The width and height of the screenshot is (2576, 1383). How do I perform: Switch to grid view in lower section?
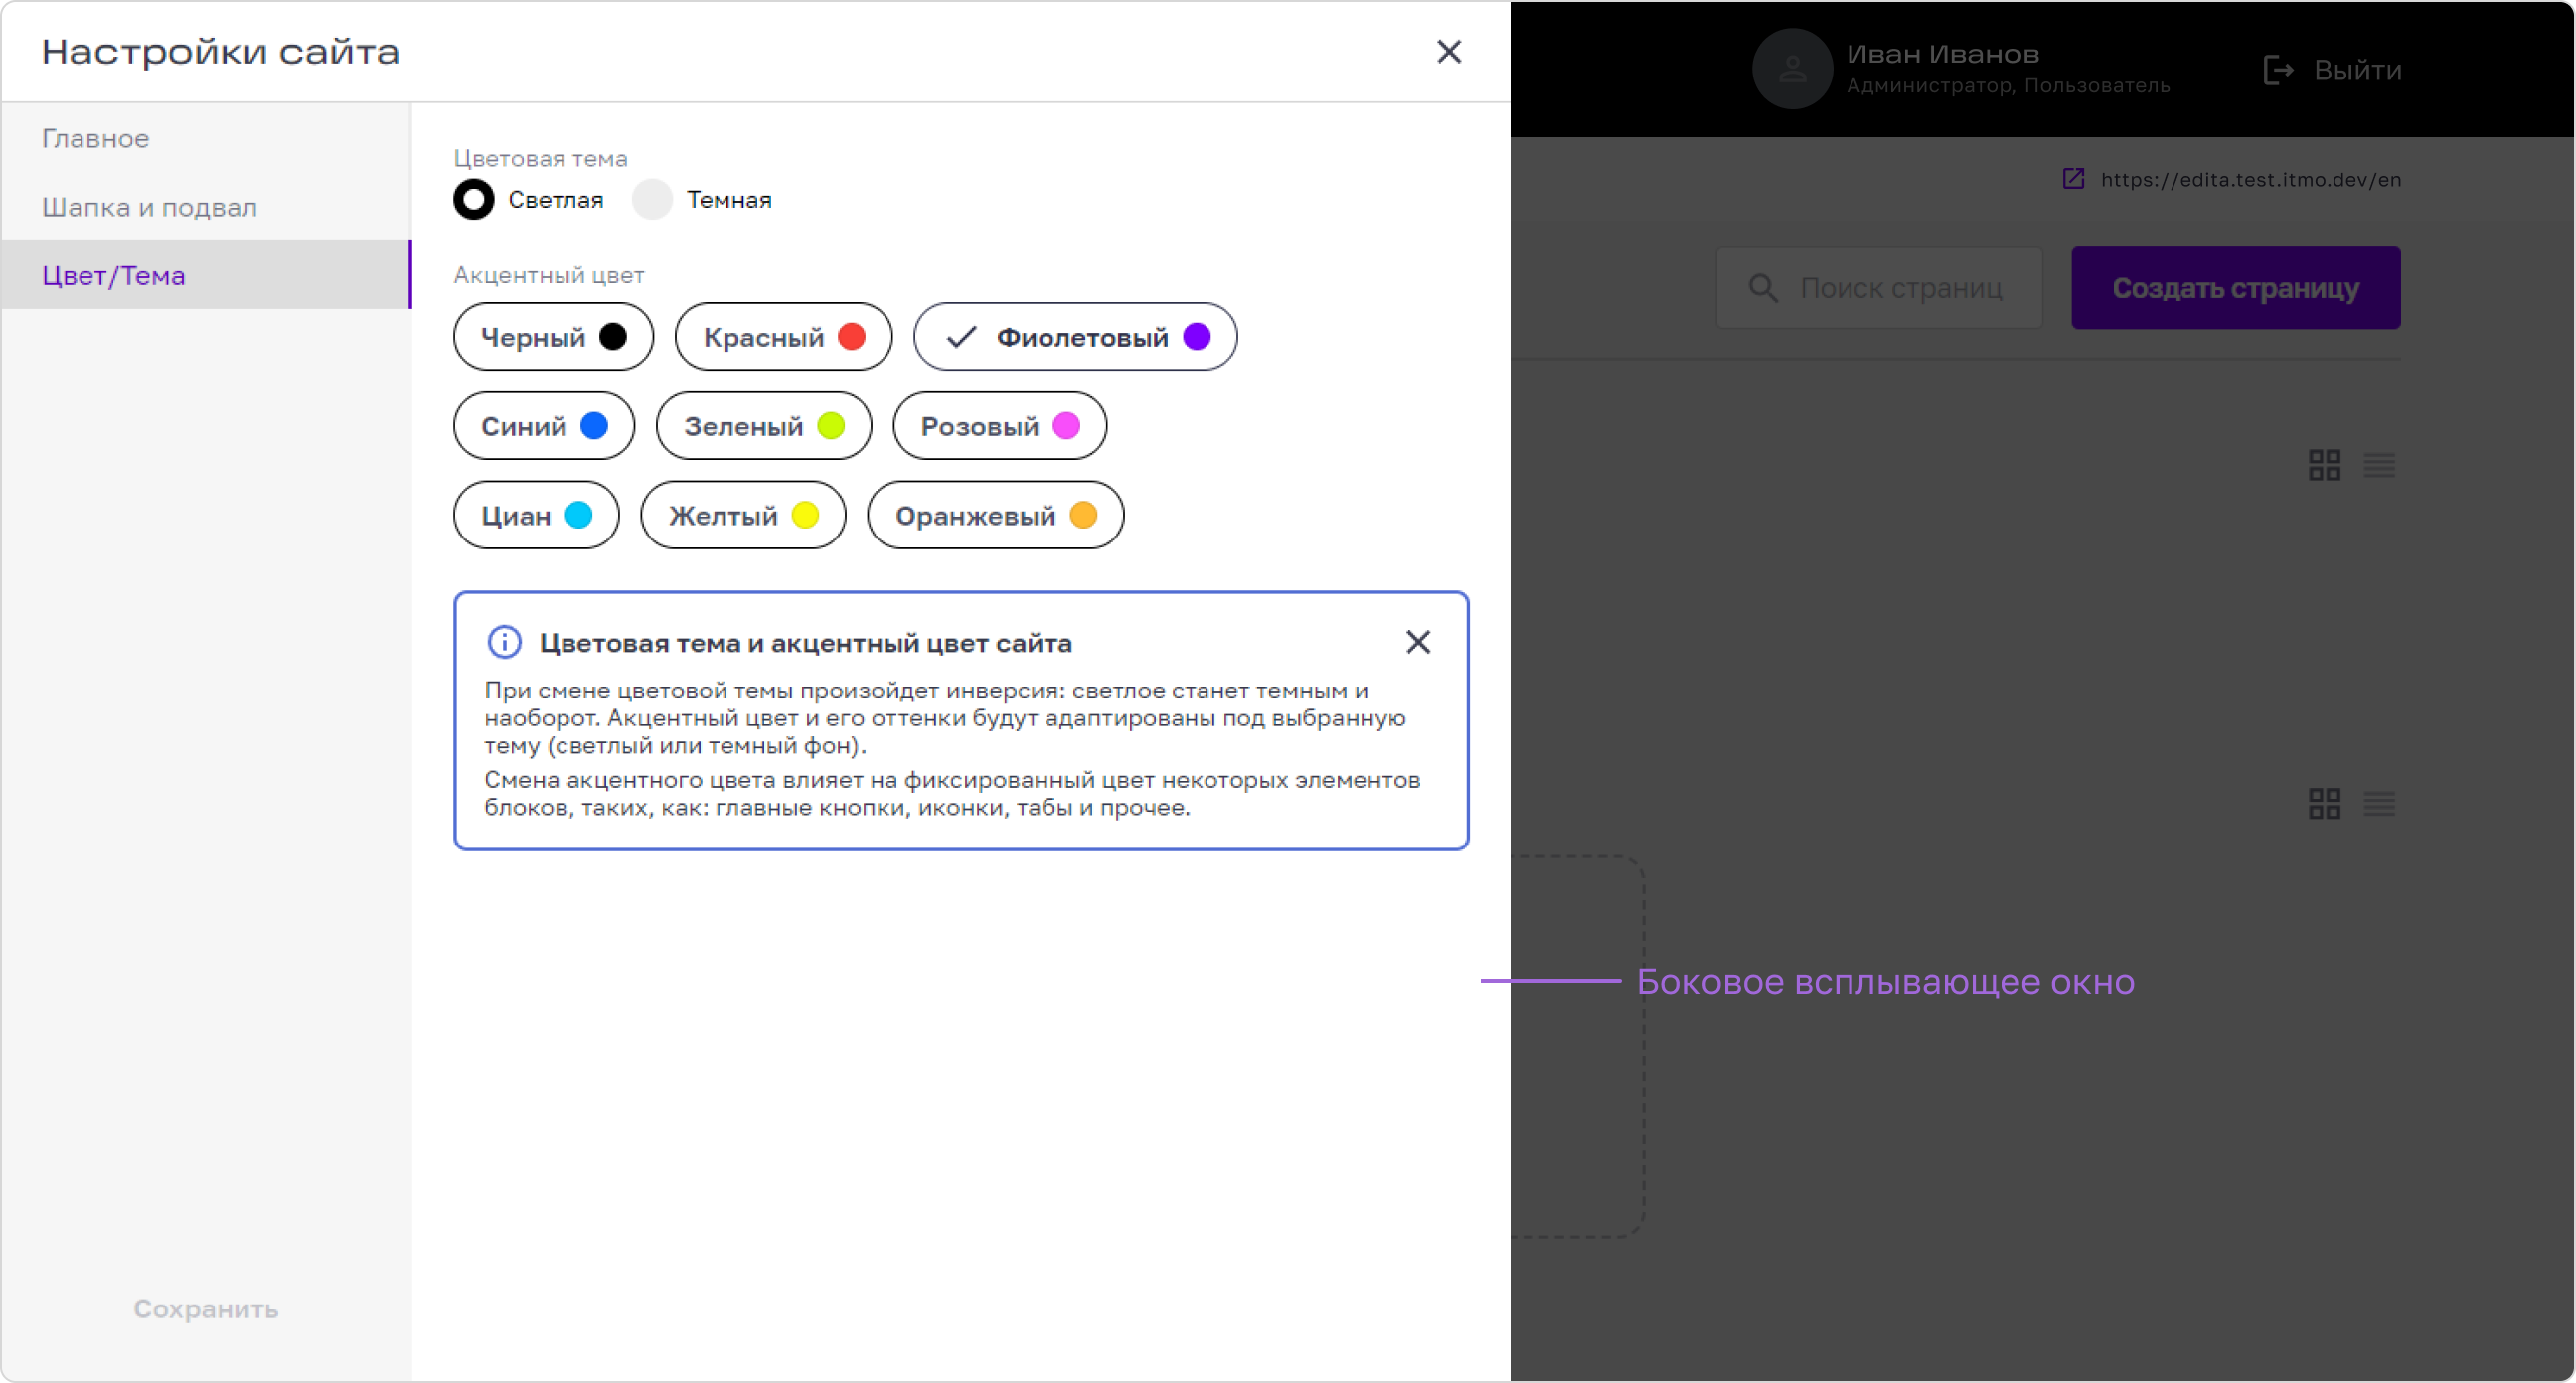point(2324,803)
